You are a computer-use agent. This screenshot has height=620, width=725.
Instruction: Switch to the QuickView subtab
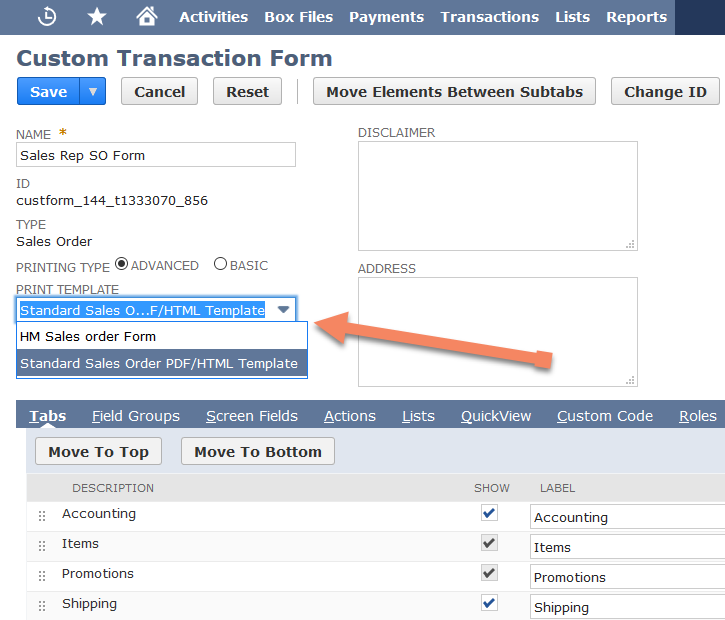tap(496, 416)
